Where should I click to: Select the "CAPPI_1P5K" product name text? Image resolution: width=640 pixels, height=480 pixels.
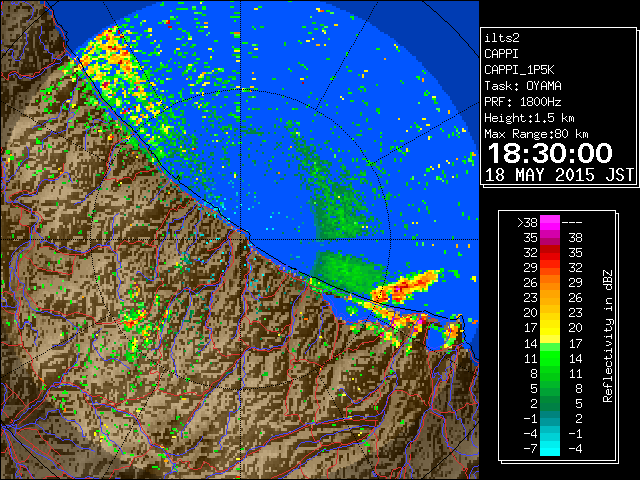coord(519,70)
